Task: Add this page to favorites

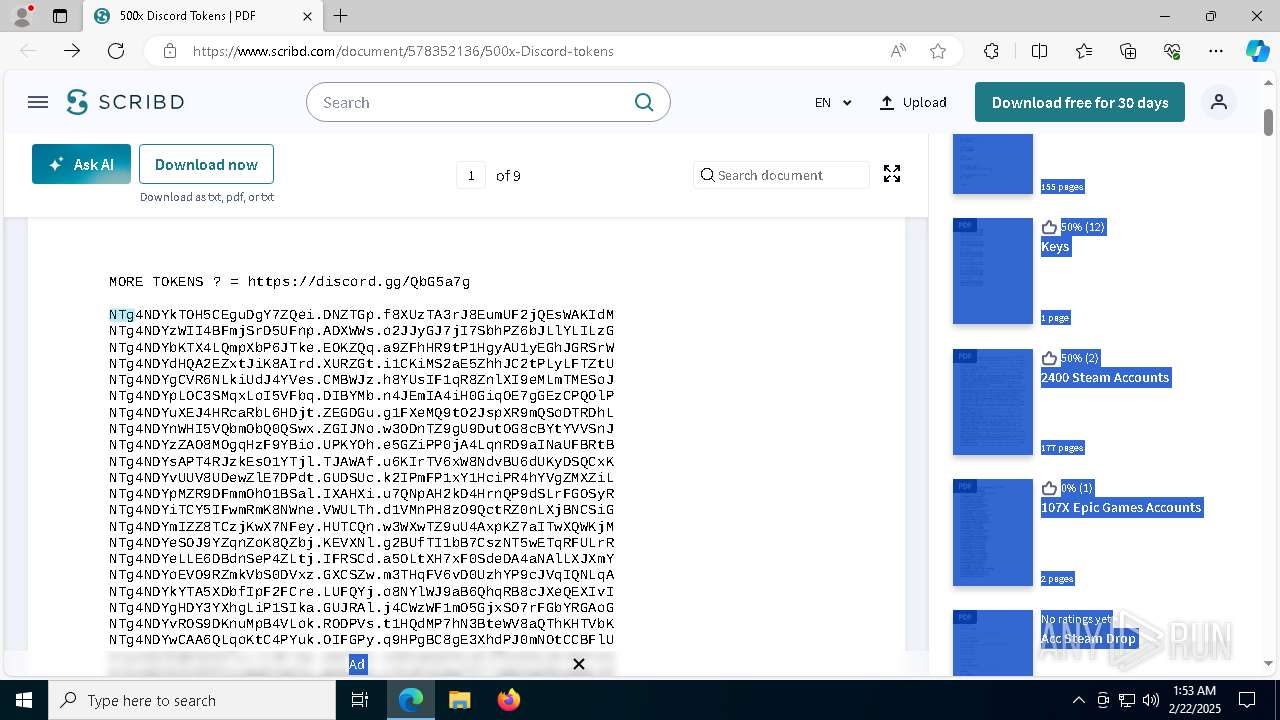Action: (938, 51)
